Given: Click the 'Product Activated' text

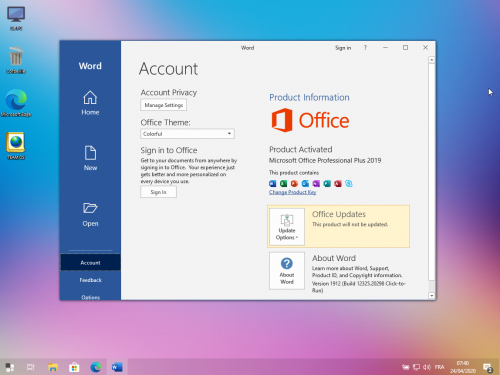Looking at the screenshot, I should tap(301, 149).
